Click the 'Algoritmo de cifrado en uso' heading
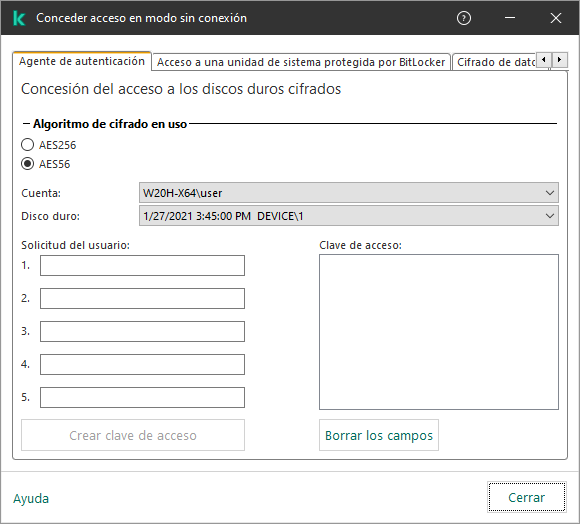The height and width of the screenshot is (524, 580). pos(110,124)
